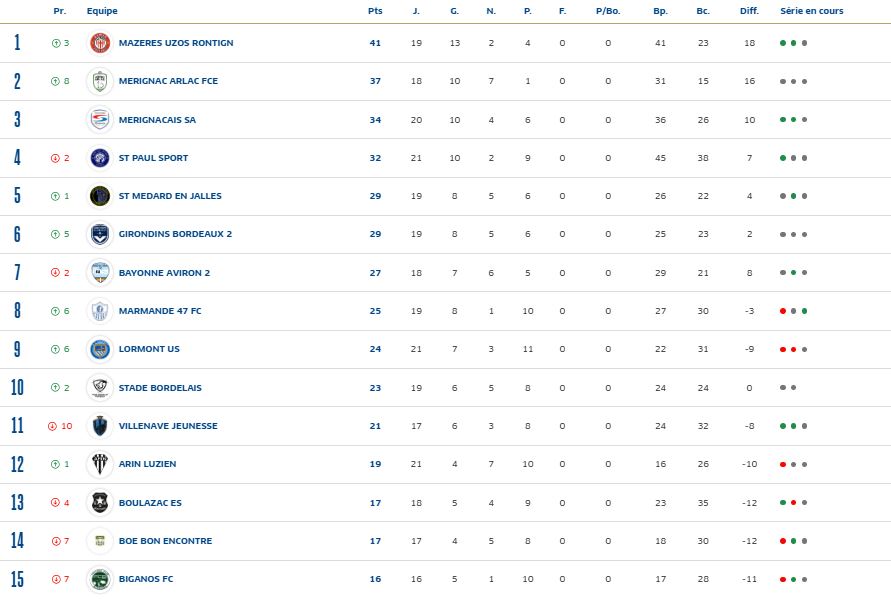The image size is (891, 604).
Task: Click Mazeres Uzos Rontign's series form dots
Action: click(793, 44)
